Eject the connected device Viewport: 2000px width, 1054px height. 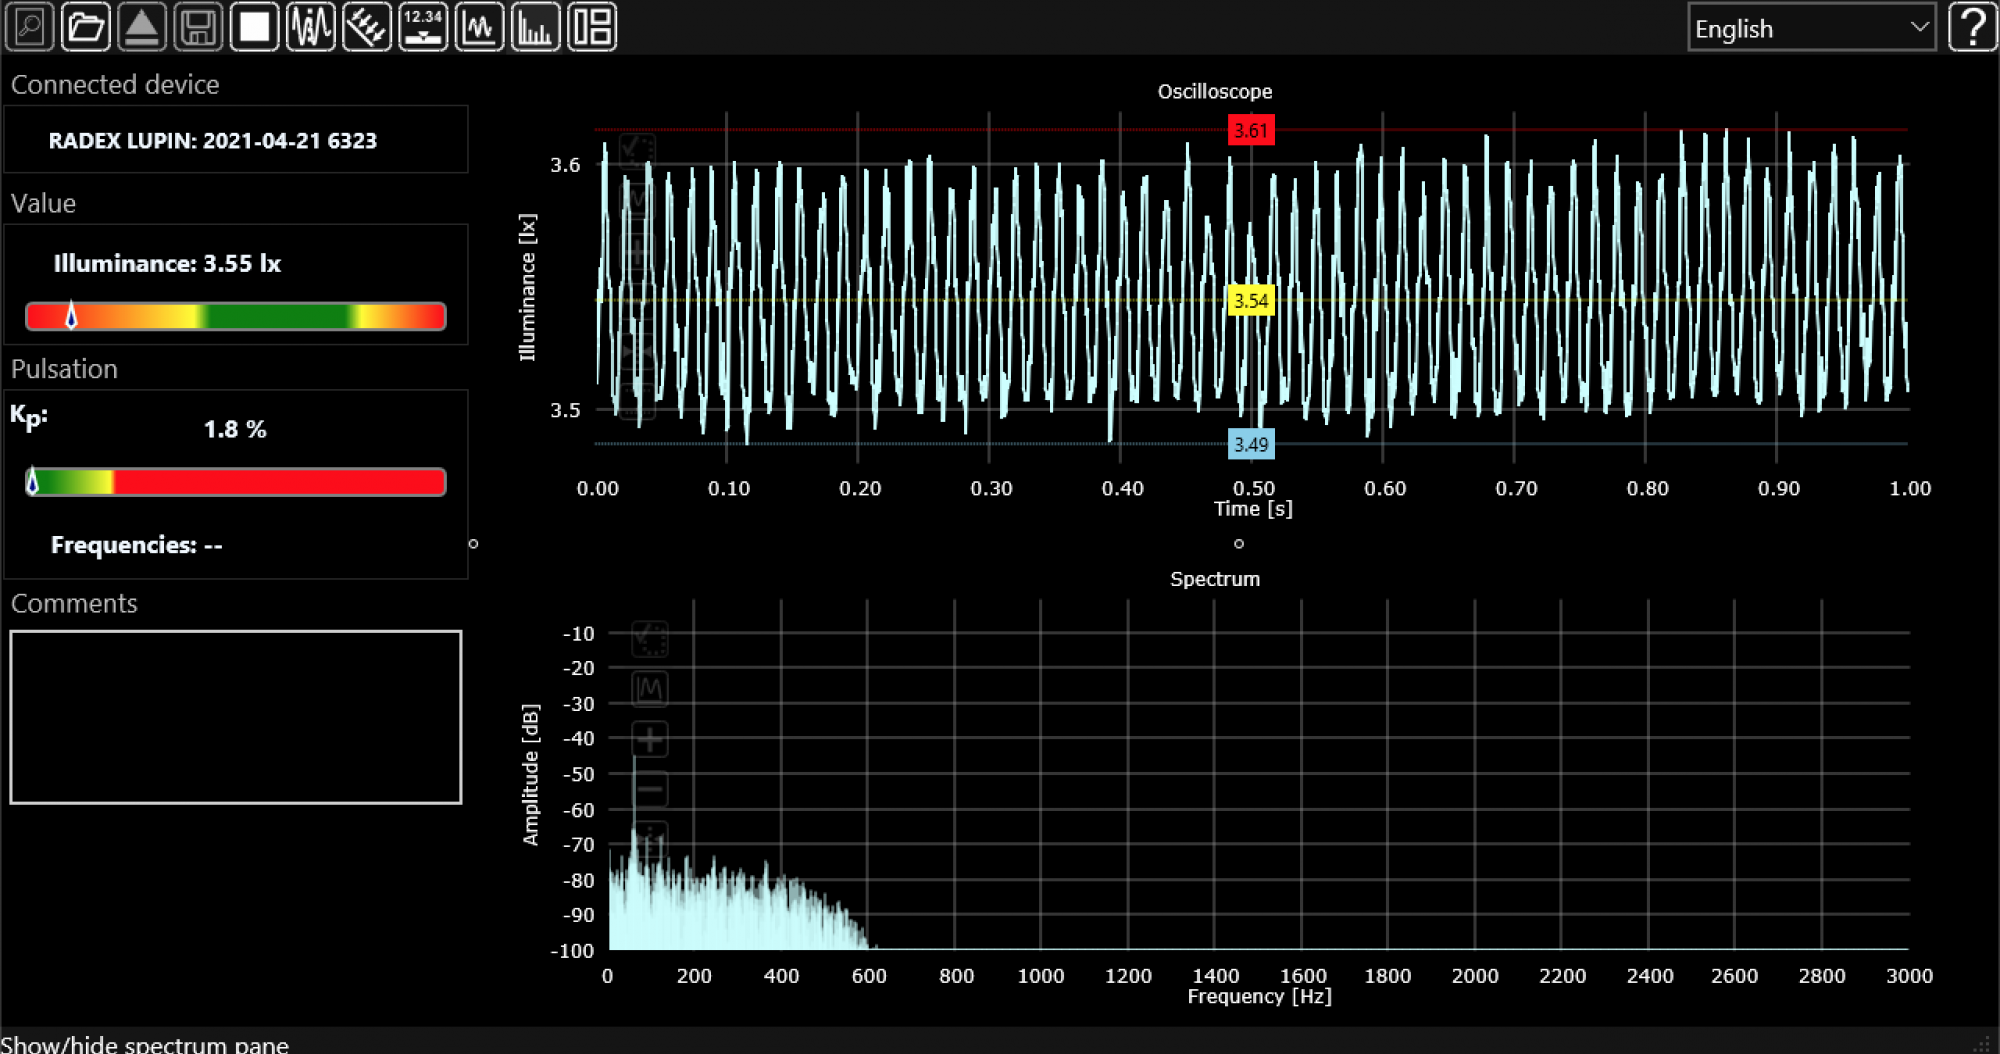(142, 27)
